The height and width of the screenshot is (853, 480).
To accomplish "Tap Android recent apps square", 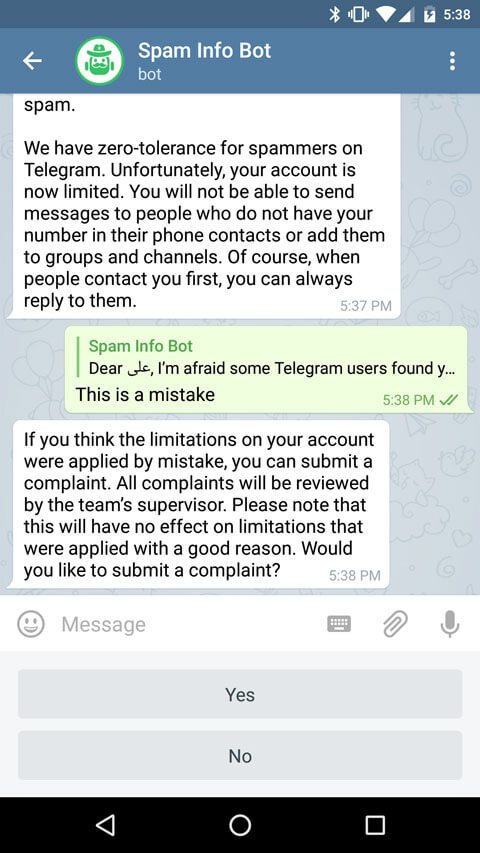I will pyautogui.click(x=375, y=825).
